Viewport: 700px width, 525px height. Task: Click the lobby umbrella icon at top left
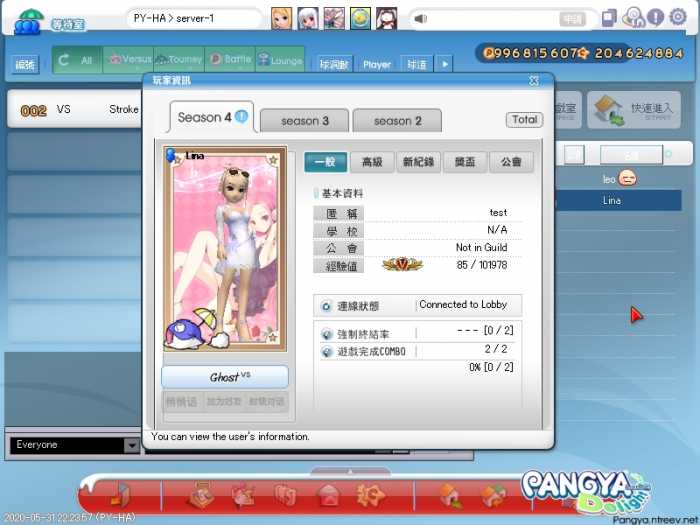(x=29, y=22)
